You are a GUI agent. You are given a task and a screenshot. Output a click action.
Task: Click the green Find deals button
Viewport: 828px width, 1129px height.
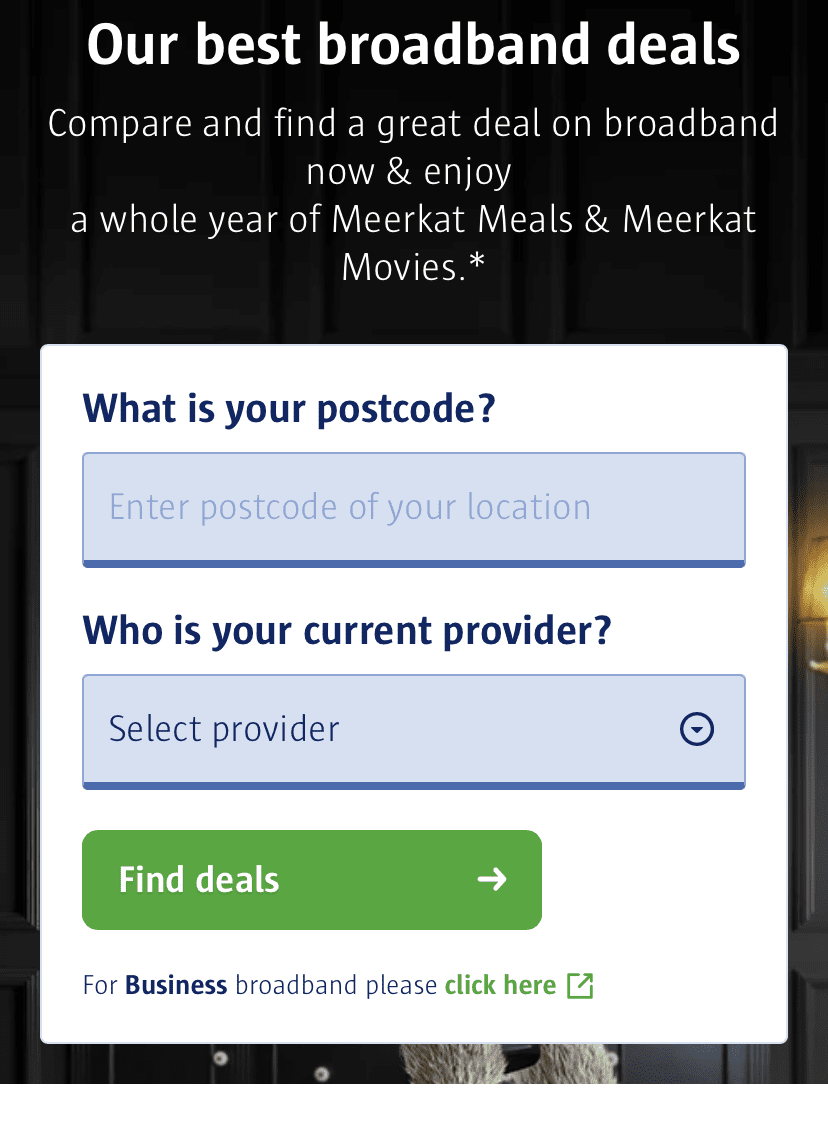coord(312,879)
